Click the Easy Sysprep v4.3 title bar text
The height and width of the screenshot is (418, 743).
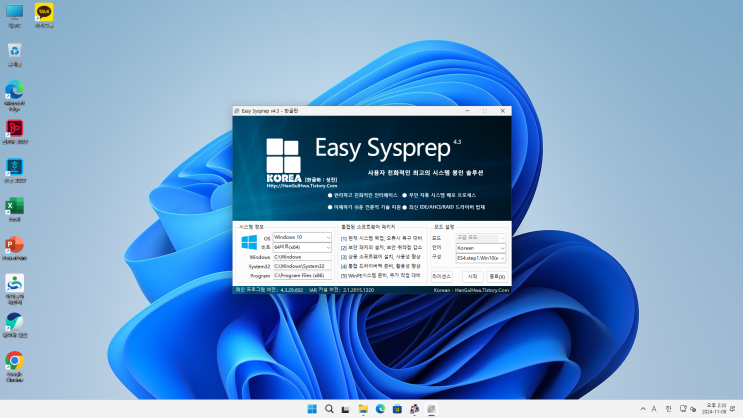[x=270, y=111]
